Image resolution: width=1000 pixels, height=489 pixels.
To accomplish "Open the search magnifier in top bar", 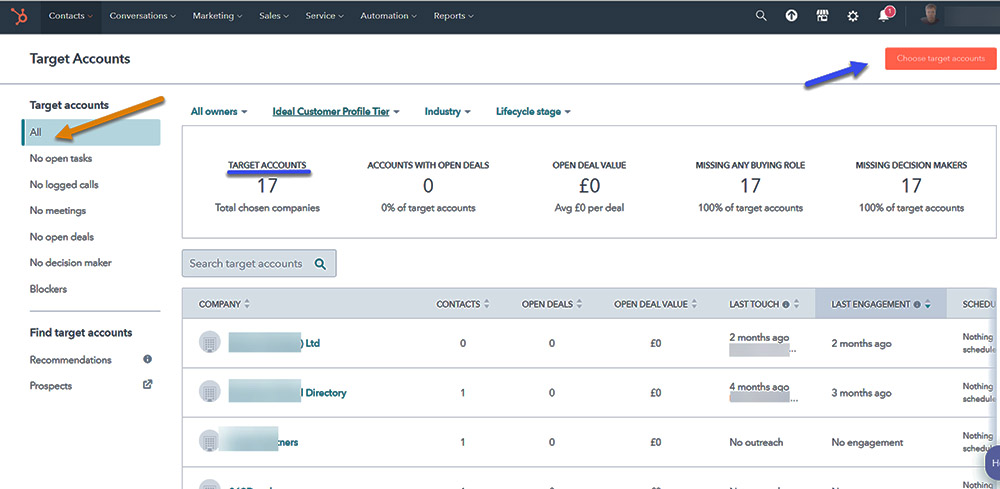I will point(761,16).
